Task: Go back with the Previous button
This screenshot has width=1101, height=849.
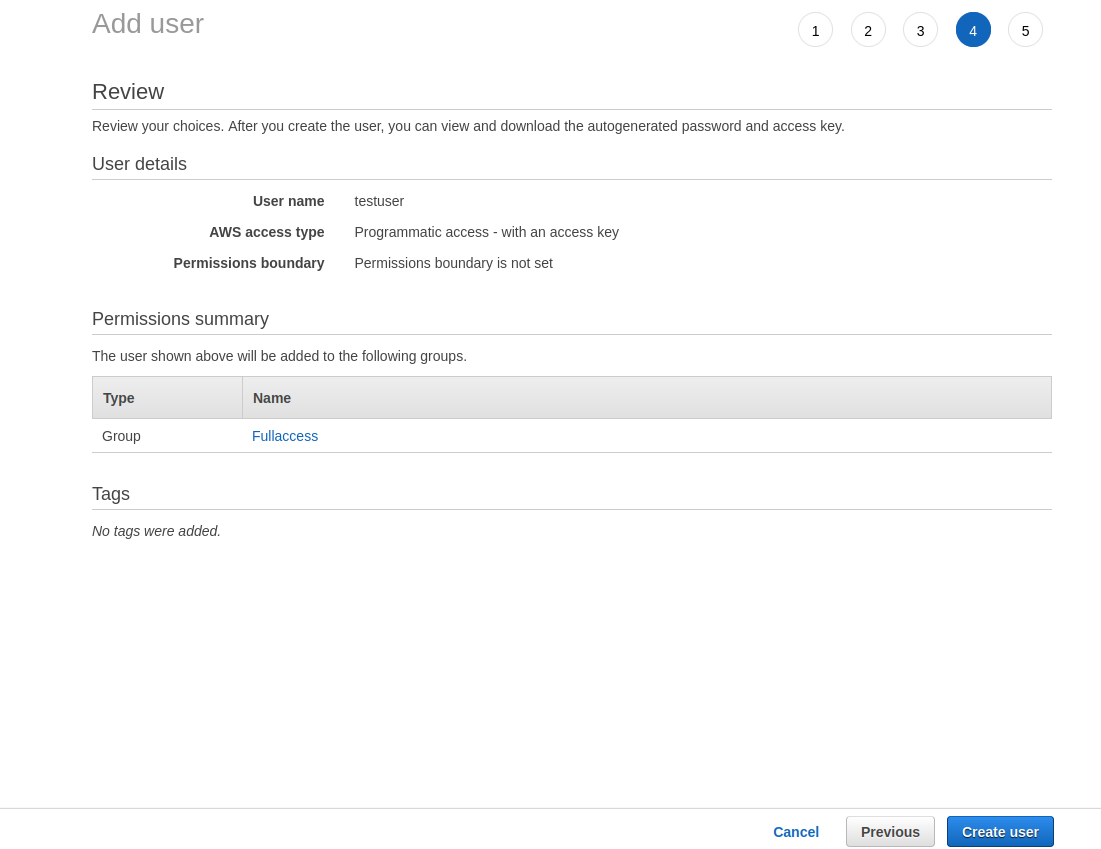Action: 890,831
